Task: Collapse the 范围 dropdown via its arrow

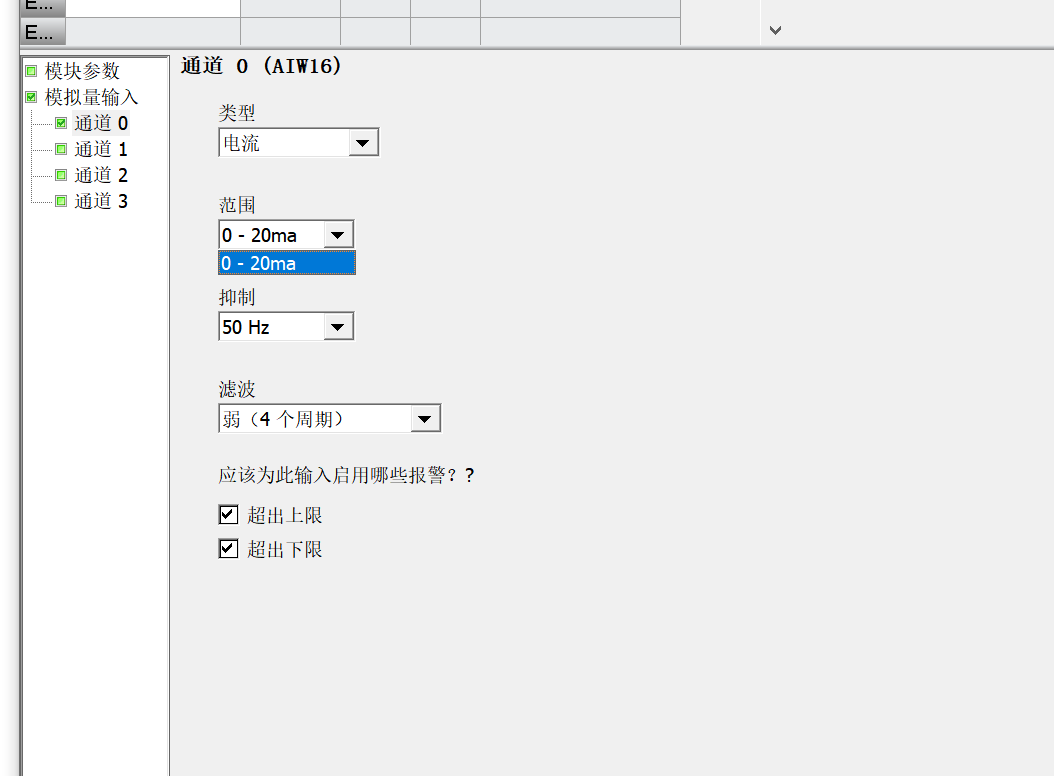Action: coord(338,236)
